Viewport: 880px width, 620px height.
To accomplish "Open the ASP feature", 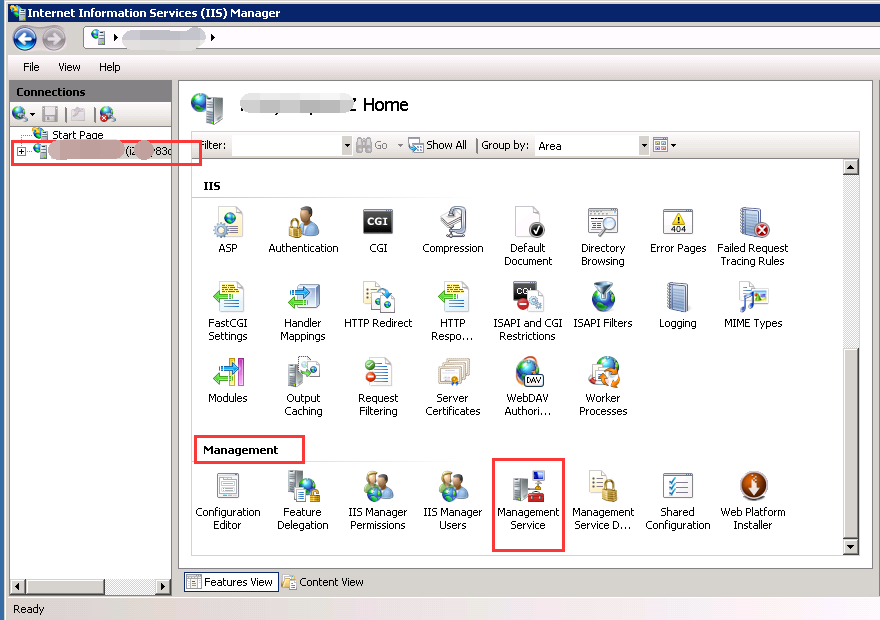I will coord(228,229).
